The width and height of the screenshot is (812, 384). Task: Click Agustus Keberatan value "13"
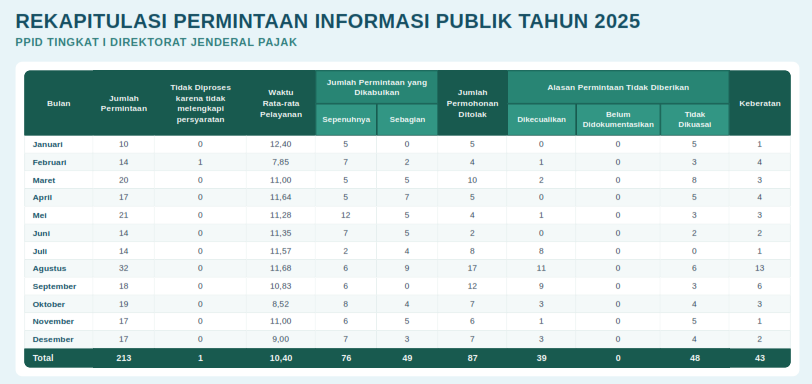click(x=760, y=269)
